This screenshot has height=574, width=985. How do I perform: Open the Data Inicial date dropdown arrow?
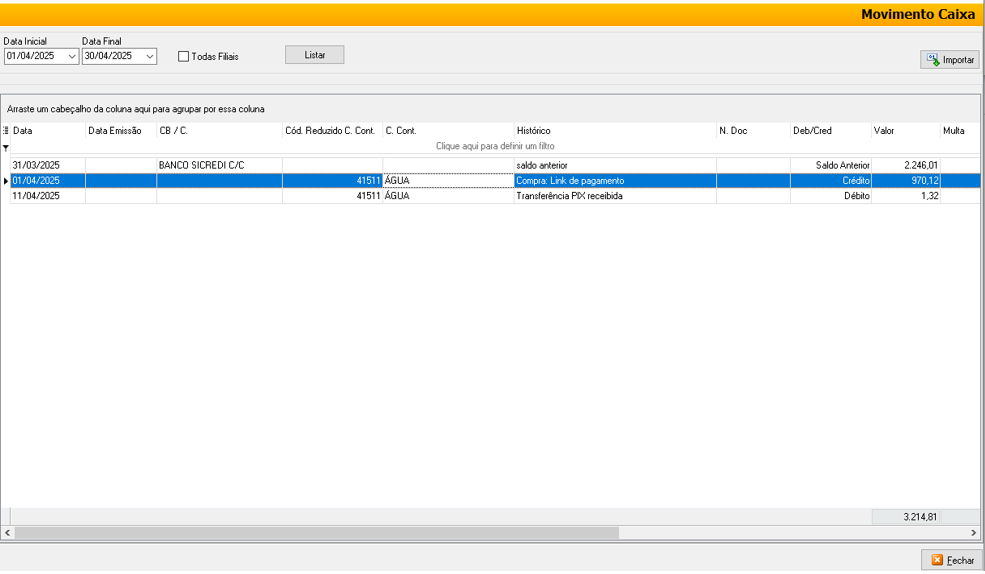(x=72, y=57)
